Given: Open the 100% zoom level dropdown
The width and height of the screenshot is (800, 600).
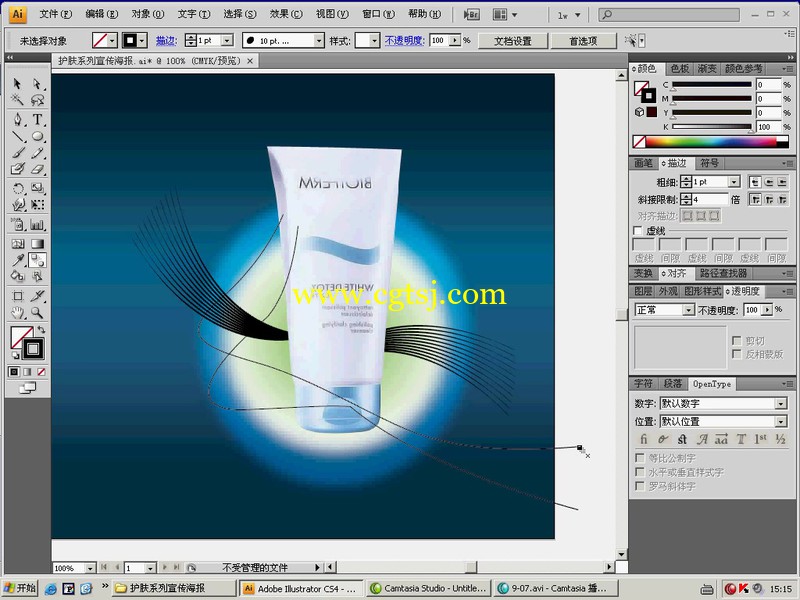Looking at the screenshot, I should point(90,568).
